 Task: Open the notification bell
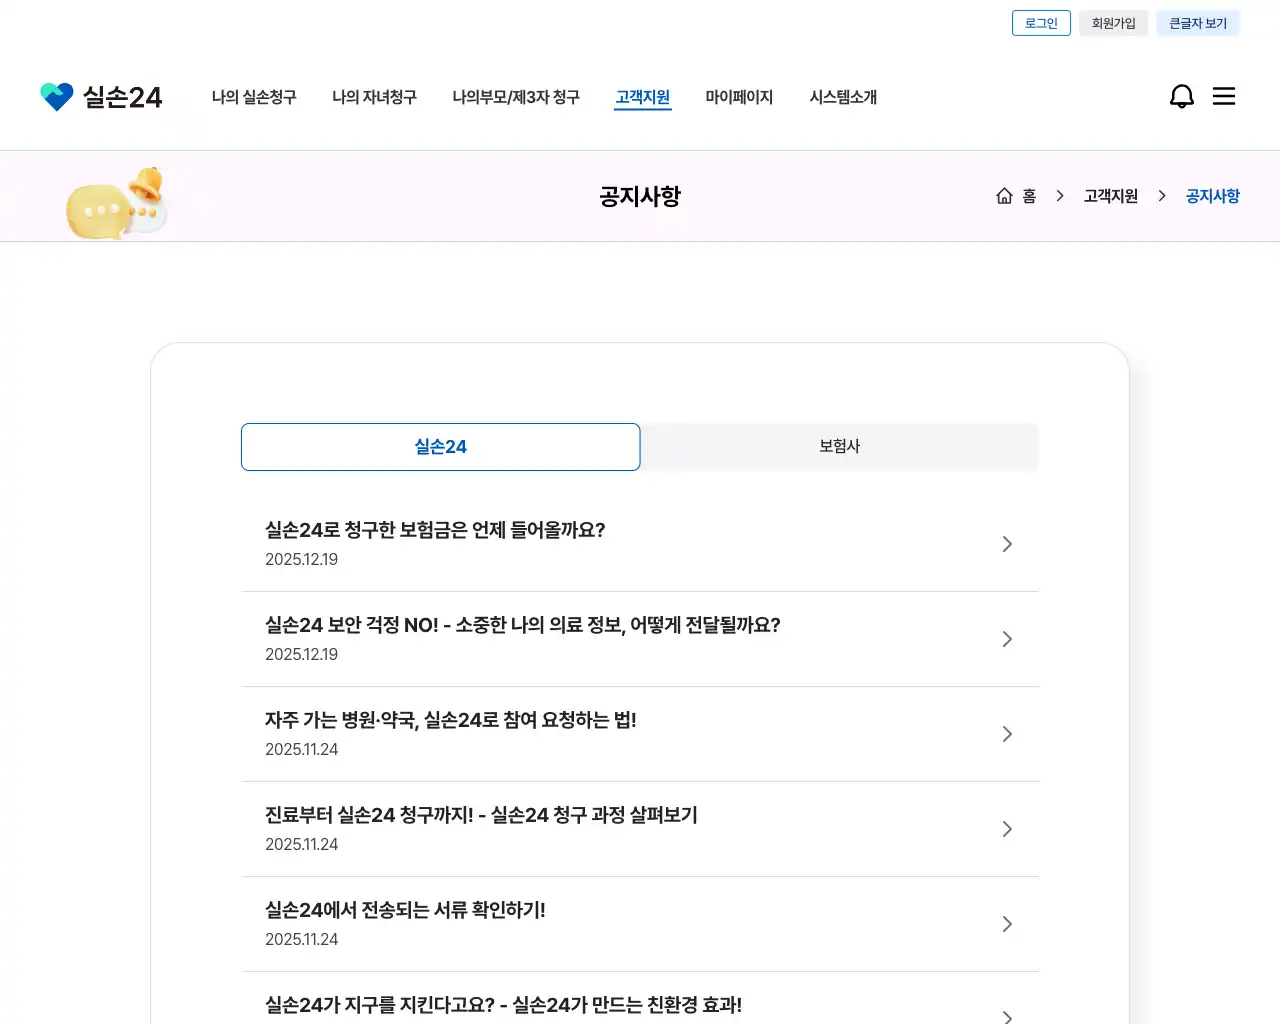[1181, 96]
